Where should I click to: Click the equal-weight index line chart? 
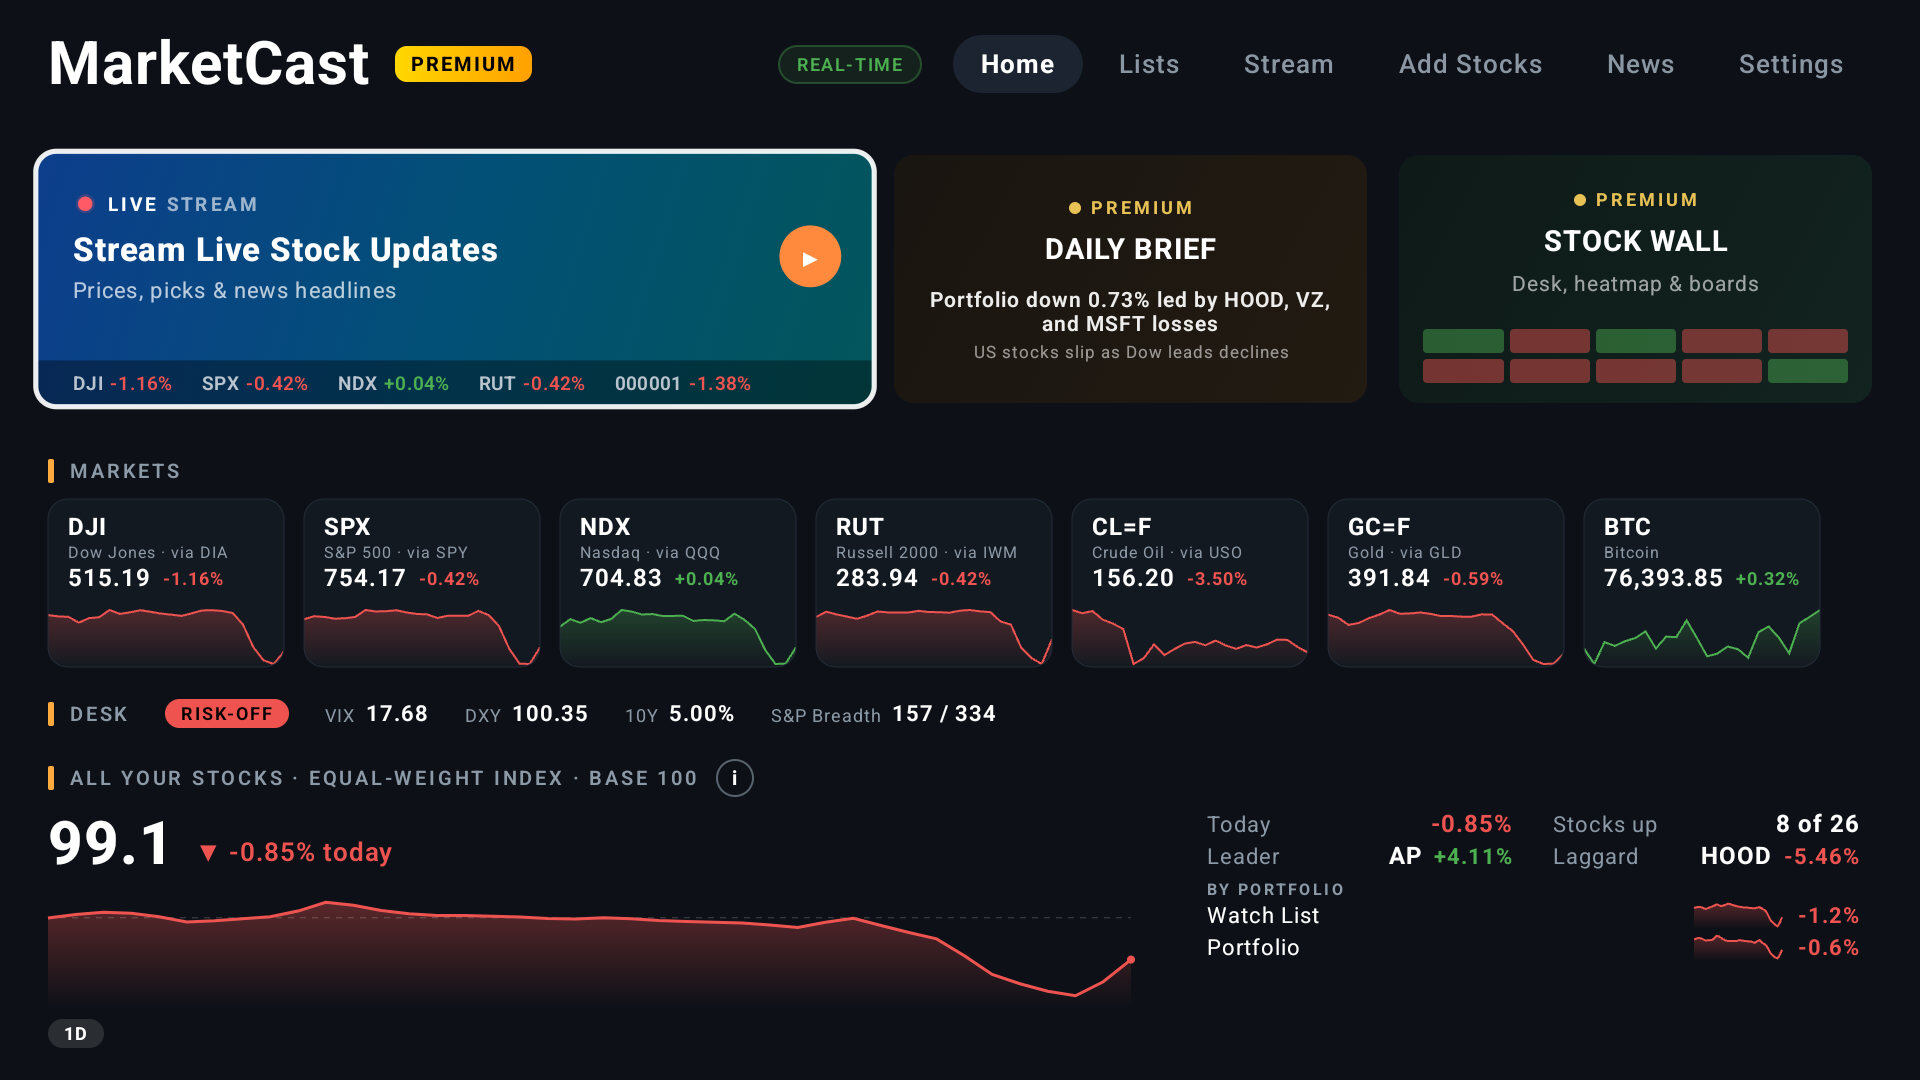pos(590,950)
